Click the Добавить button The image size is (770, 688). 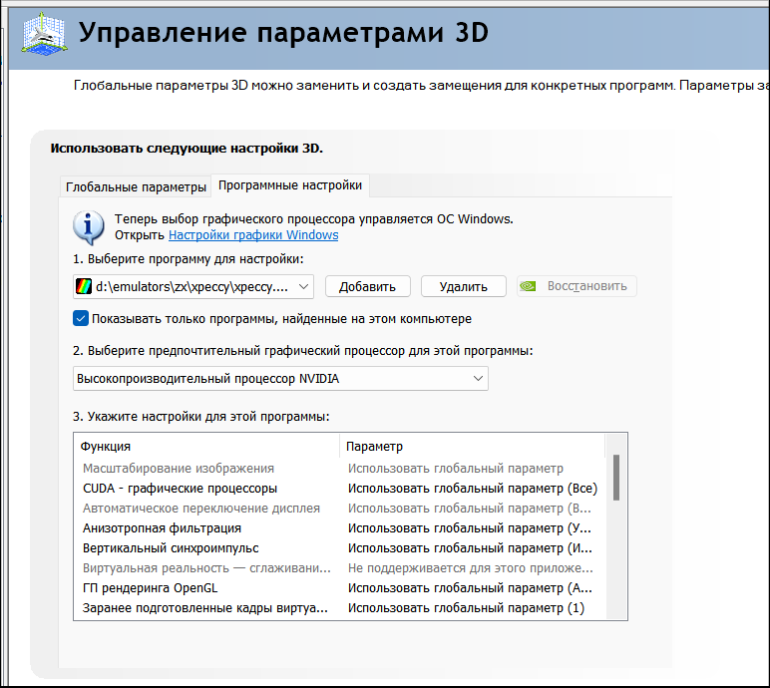click(x=367, y=286)
